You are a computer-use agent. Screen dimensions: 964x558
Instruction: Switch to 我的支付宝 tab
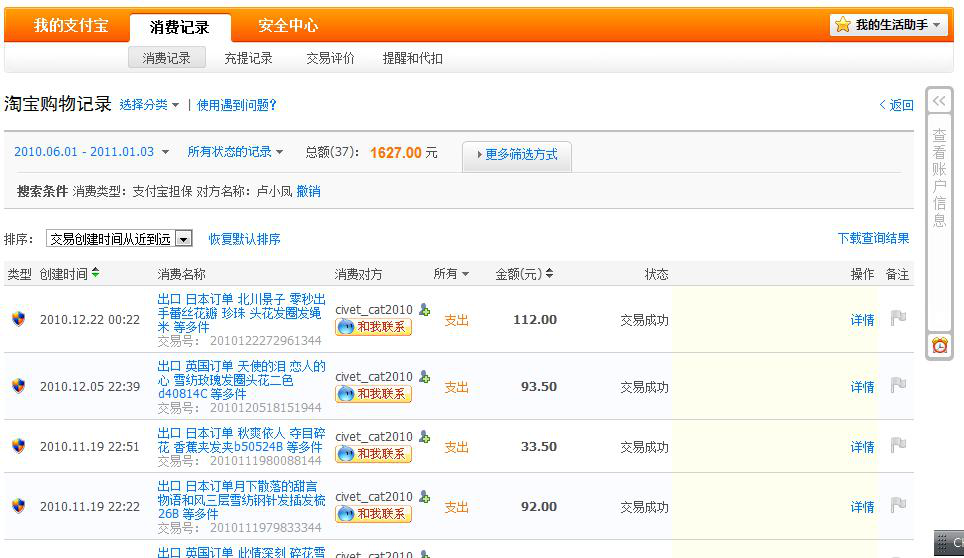(71, 25)
